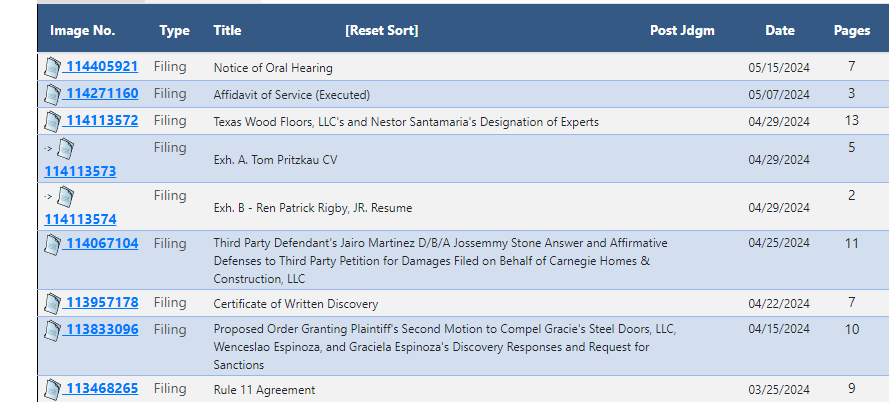
Task: Open image number 114405921 link
Action: pos(101,66)
